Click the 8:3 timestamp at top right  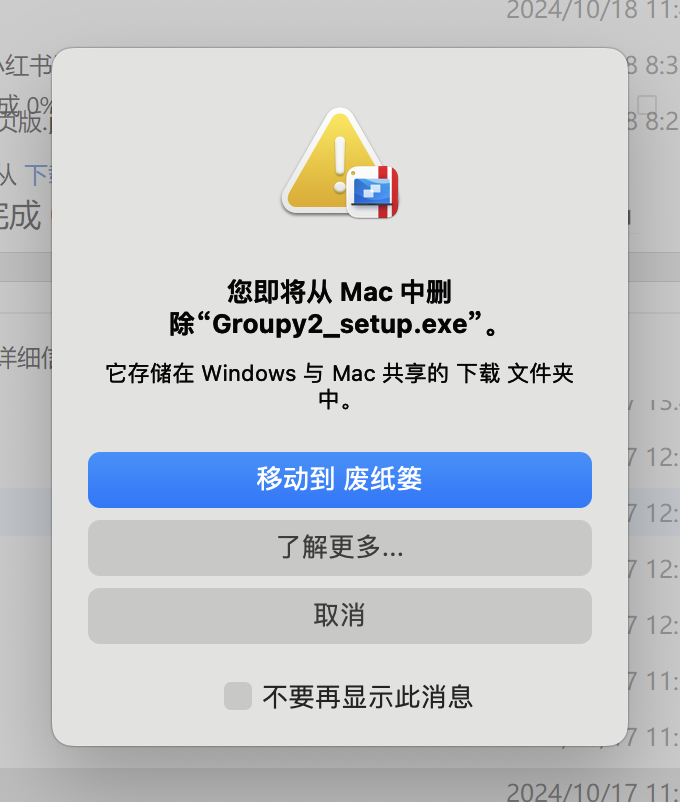(653, 66)
